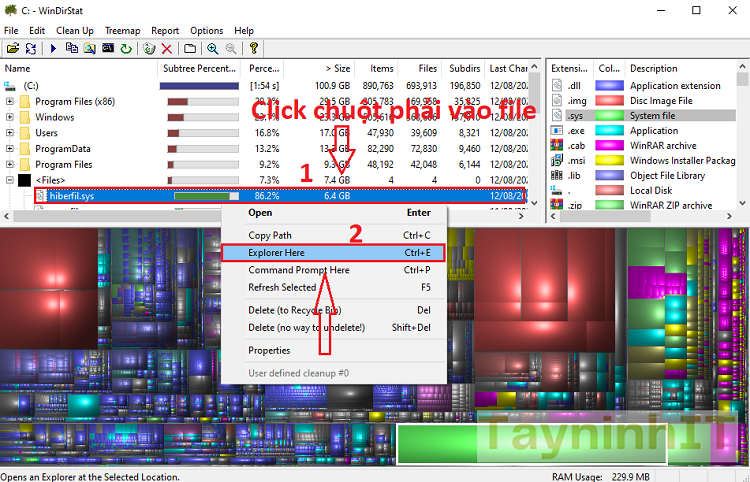The height and width of the screenshot is (482, 750).
Task: Open the Command Prompt toolbar icon
Action: [108, 48]
